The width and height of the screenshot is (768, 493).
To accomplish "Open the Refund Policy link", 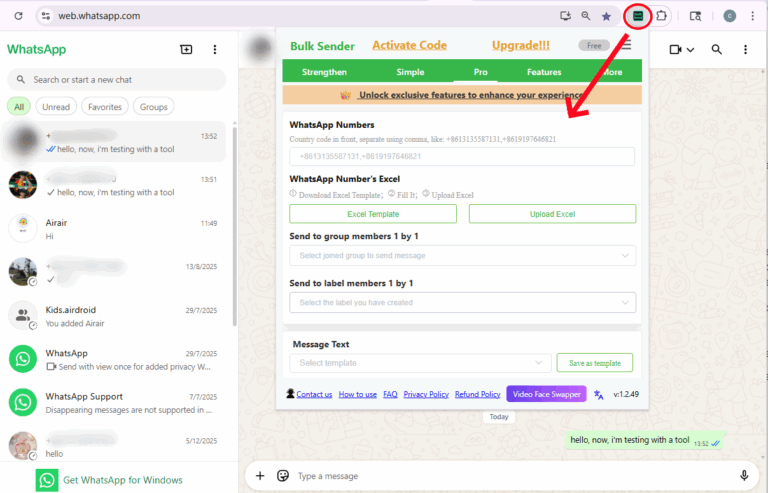I will coord(478,394).
